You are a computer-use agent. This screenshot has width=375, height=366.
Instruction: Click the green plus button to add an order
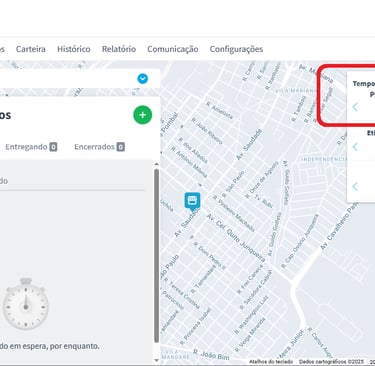point(143,115)
